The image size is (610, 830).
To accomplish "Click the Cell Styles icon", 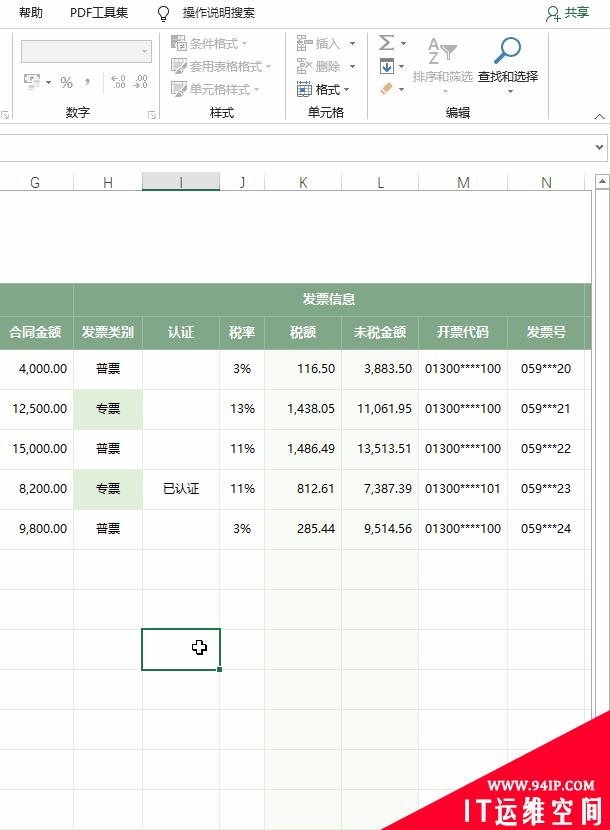I will point(178,89).
